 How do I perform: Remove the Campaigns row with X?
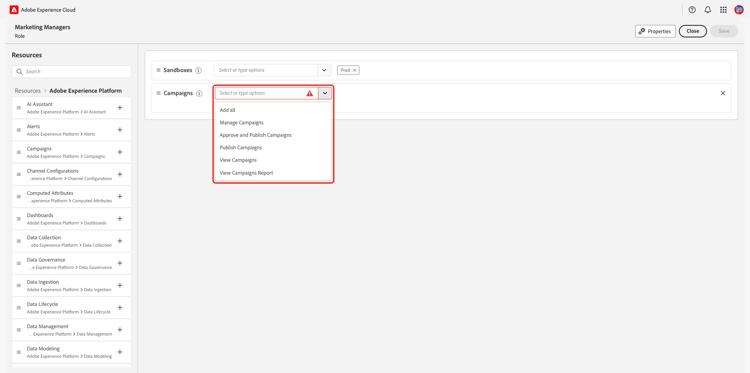[723, 93]
